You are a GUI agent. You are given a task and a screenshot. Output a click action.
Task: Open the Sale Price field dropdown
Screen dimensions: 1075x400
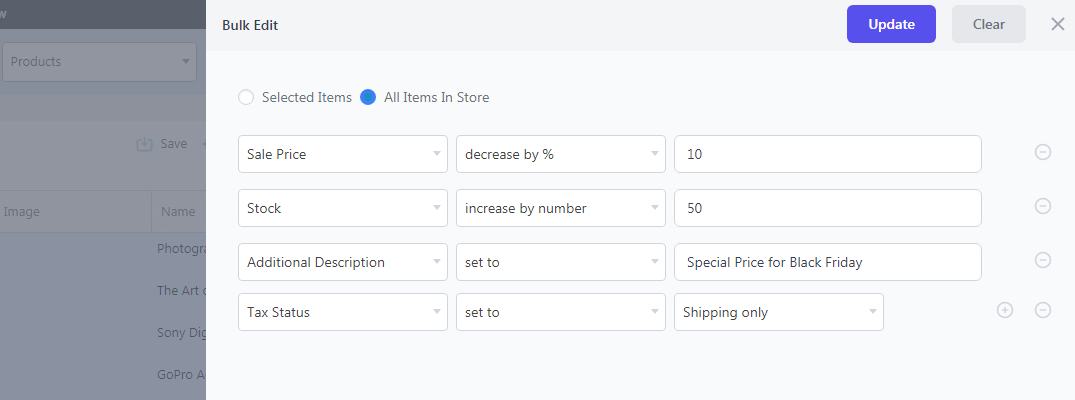coord(343,154)
